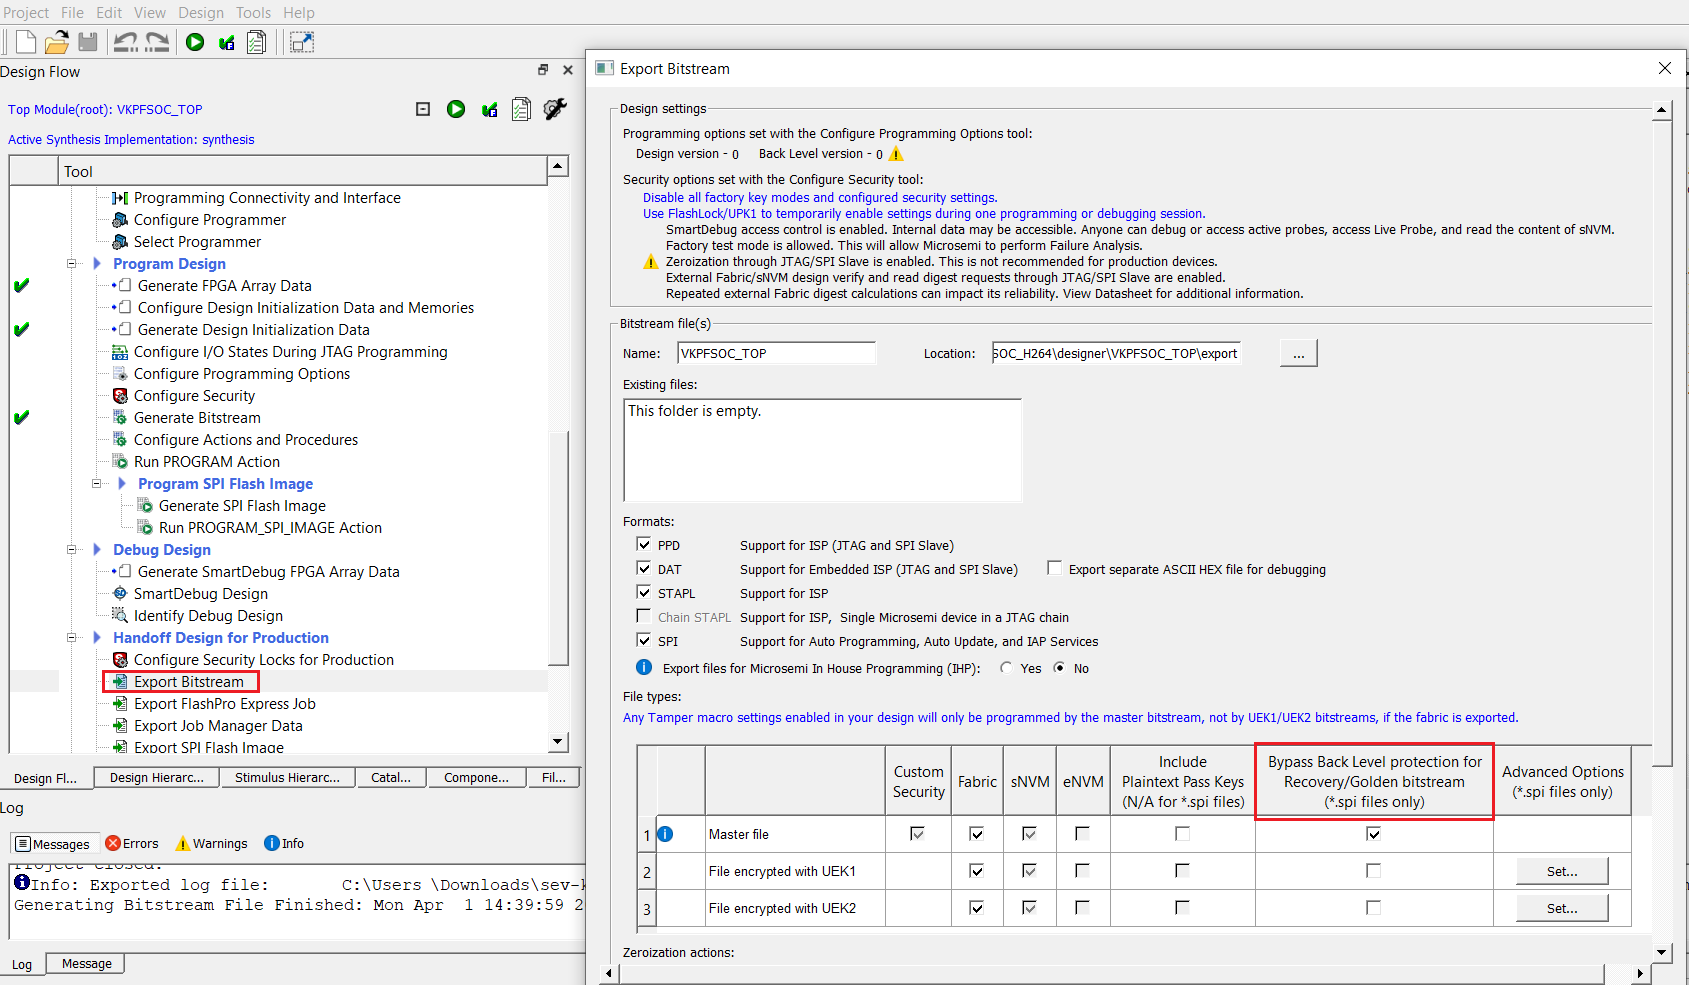This screenshot has width=1689, height=985.
Task: Click the layout window toolbar icon
Action: 302,42
